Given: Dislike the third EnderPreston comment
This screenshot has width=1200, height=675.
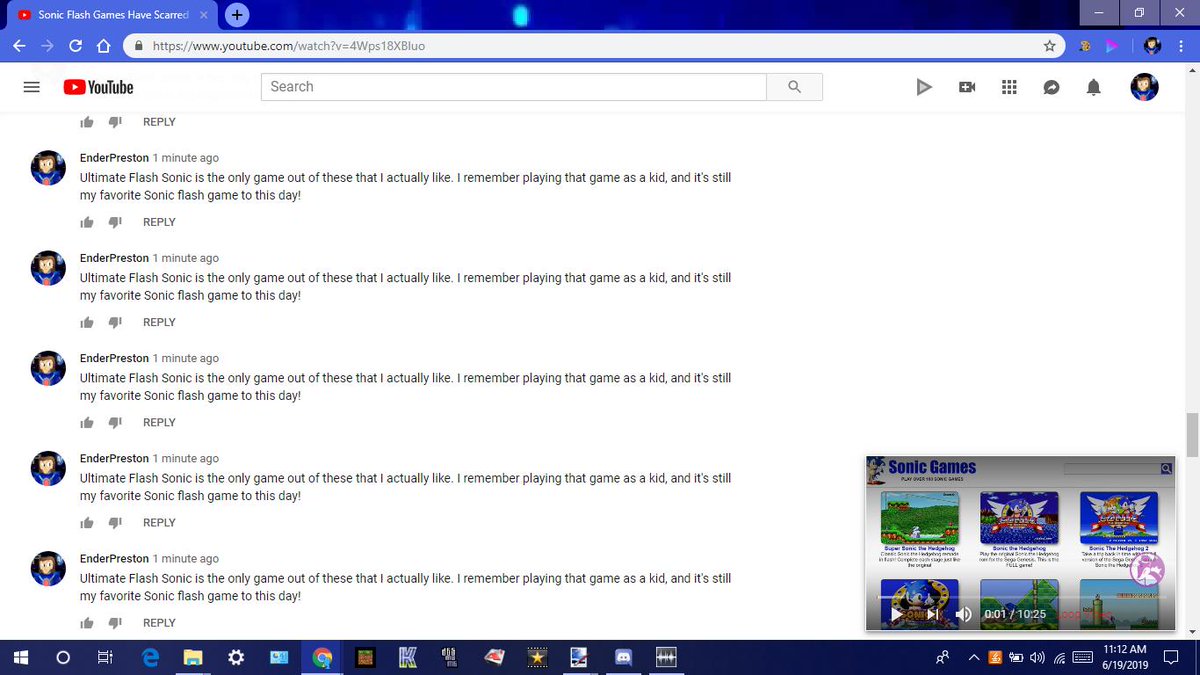Looking at the screenshot, I should click(x=115, y=422).
